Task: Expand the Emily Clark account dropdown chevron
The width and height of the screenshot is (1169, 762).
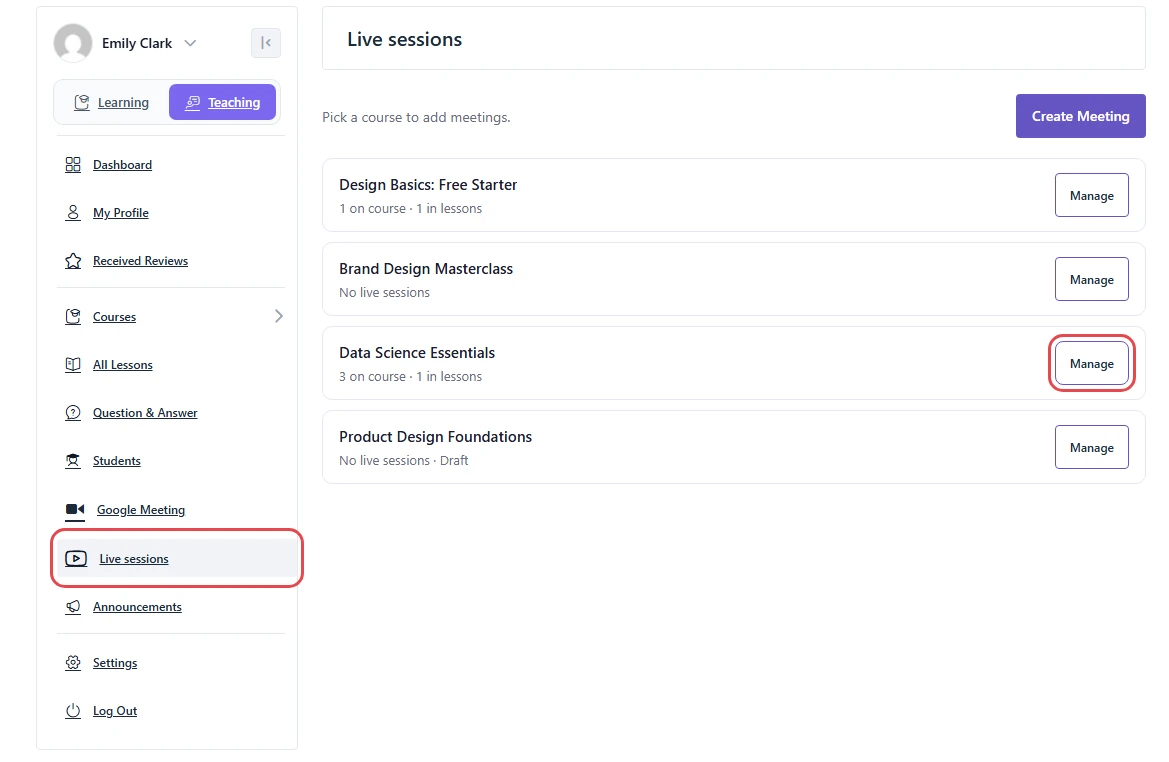Action: tap(190, 43)
